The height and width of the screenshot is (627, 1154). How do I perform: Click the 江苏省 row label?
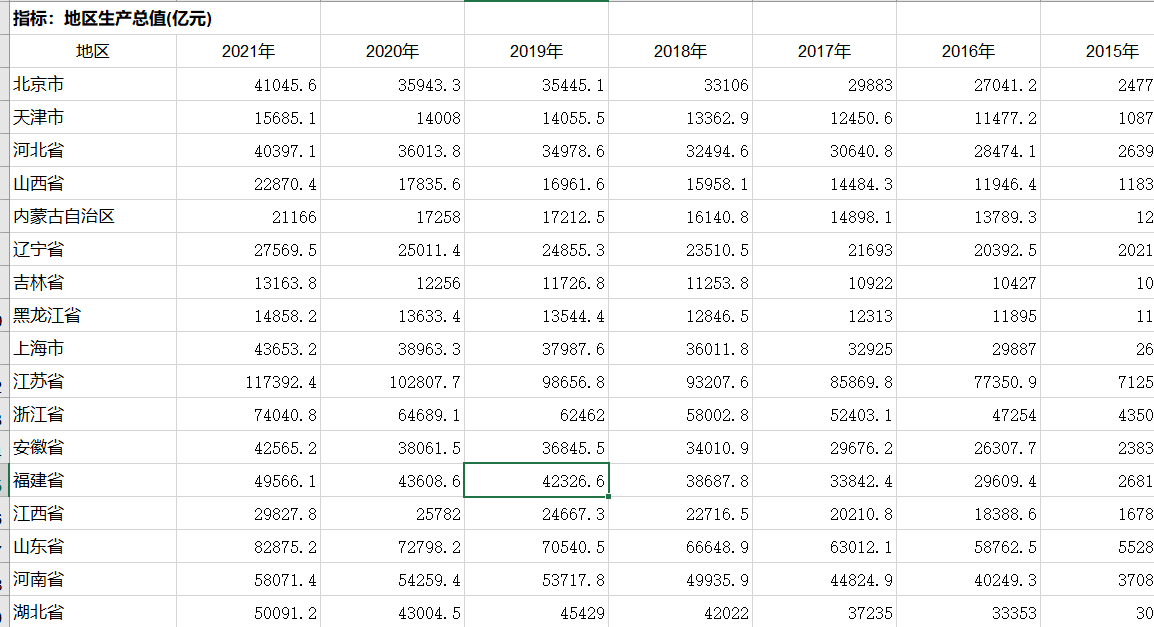coord(93,381)
